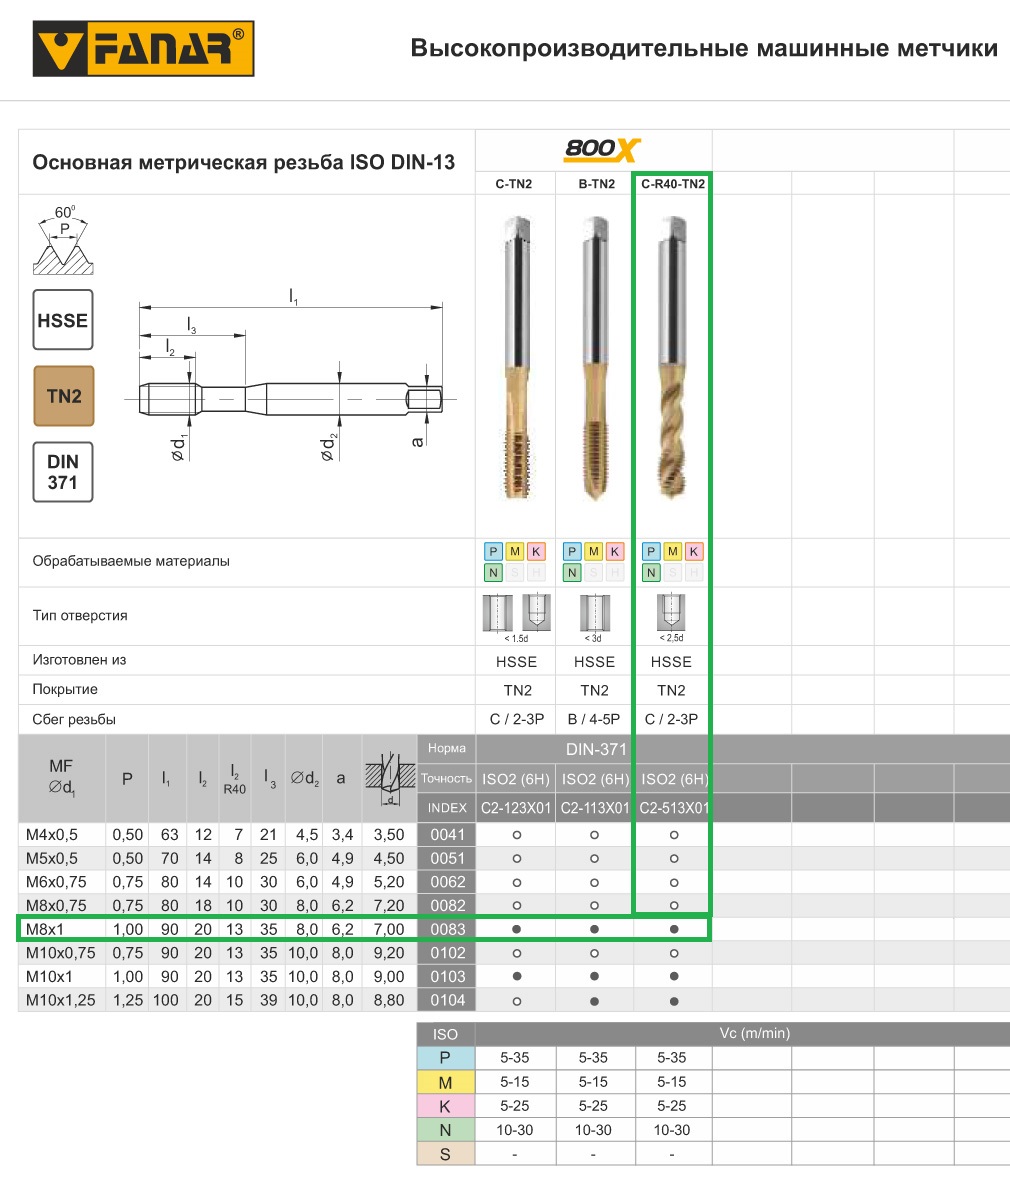Select the C-R40-TN2 column header
The height and width of the screenshot is (1192, 1010).
pos(673,184)
